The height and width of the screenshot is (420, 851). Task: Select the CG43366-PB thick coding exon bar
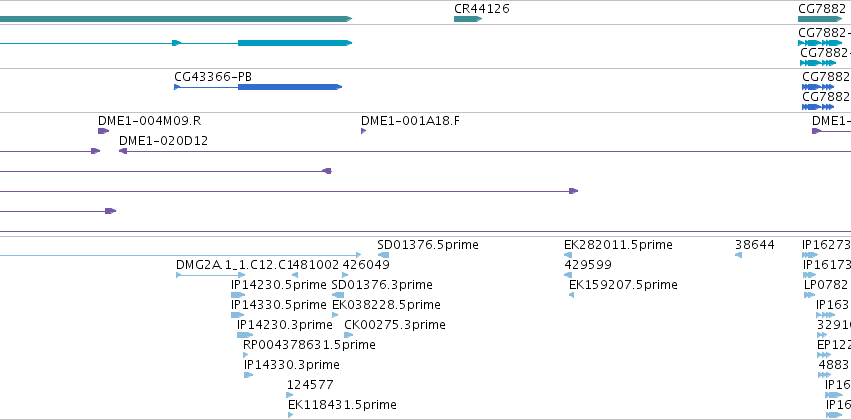pos(290,87)
